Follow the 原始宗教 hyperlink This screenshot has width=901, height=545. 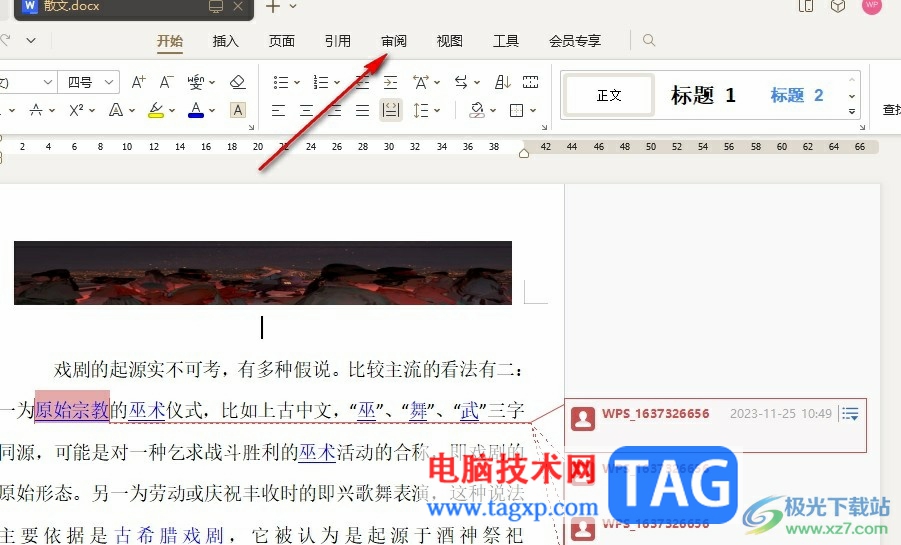(72, 410)
